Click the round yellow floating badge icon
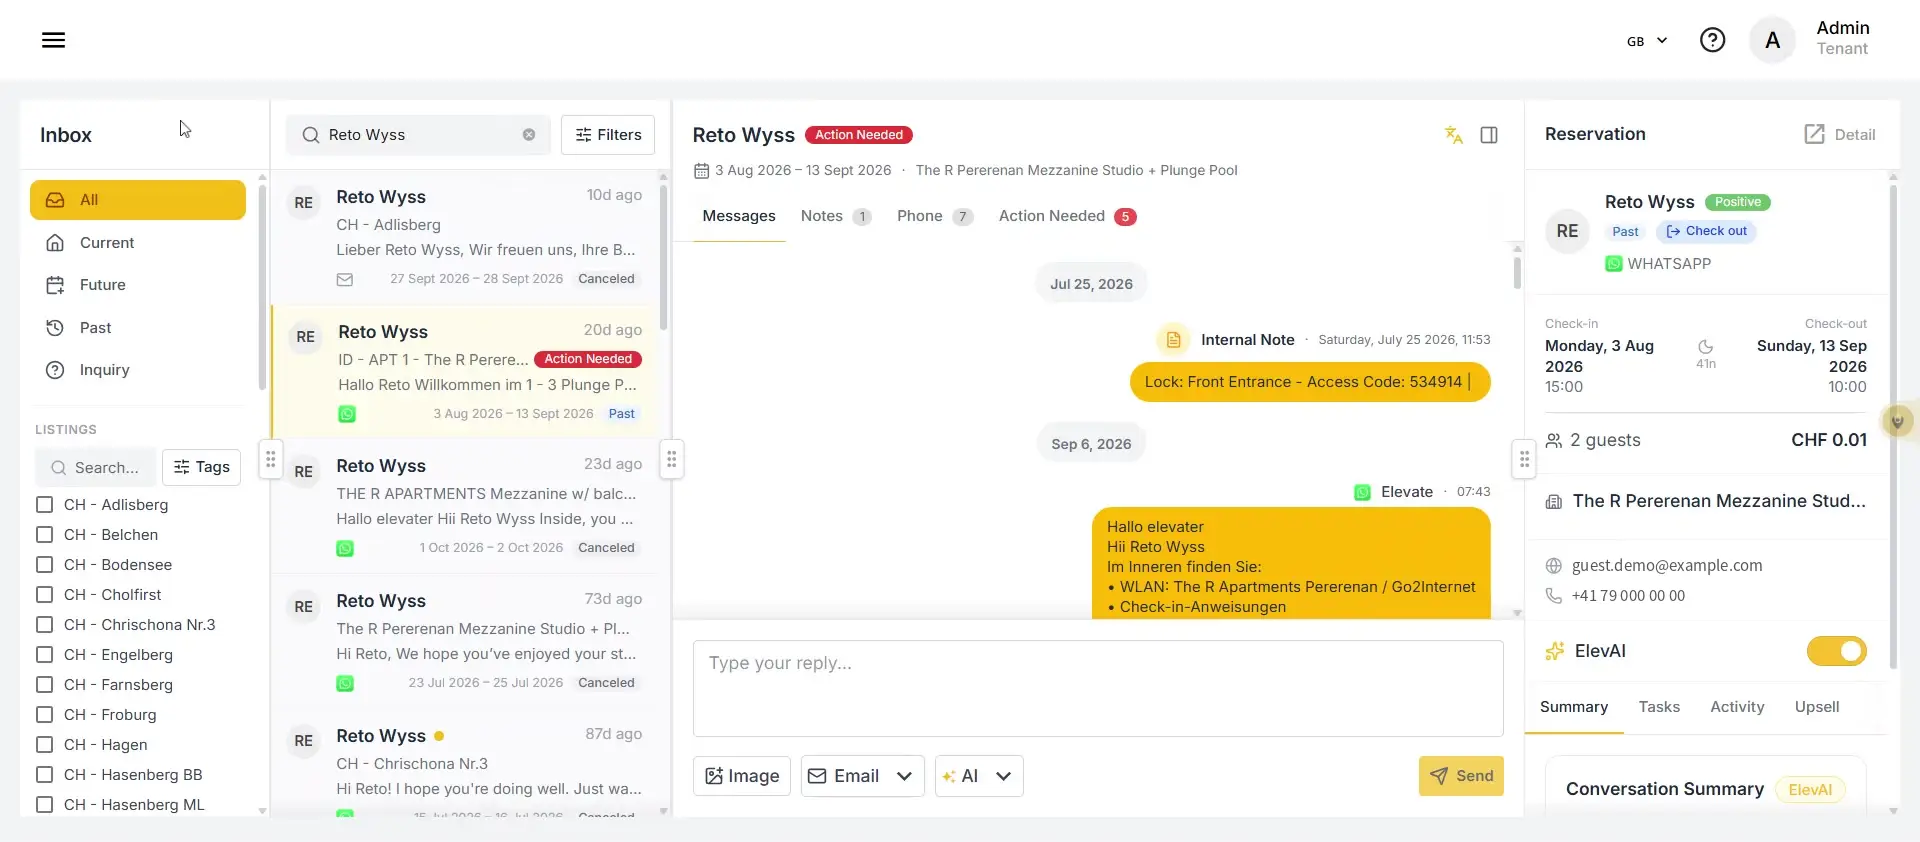Image resolution: width=1920 pixels, height=842 pixels. 1897,421
